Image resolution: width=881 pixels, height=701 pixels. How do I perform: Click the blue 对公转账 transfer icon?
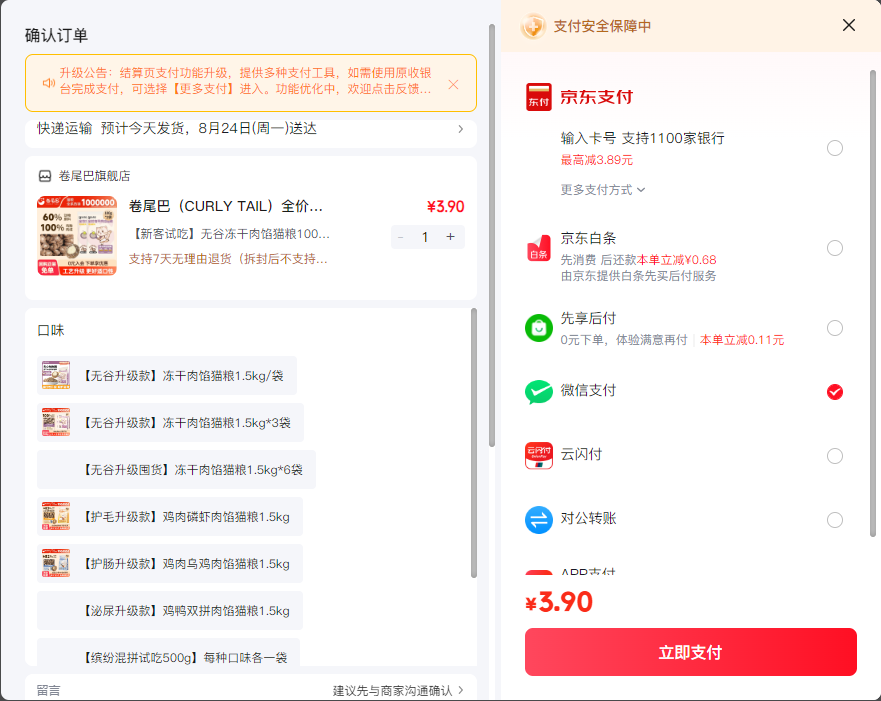[x=538, y=520]
